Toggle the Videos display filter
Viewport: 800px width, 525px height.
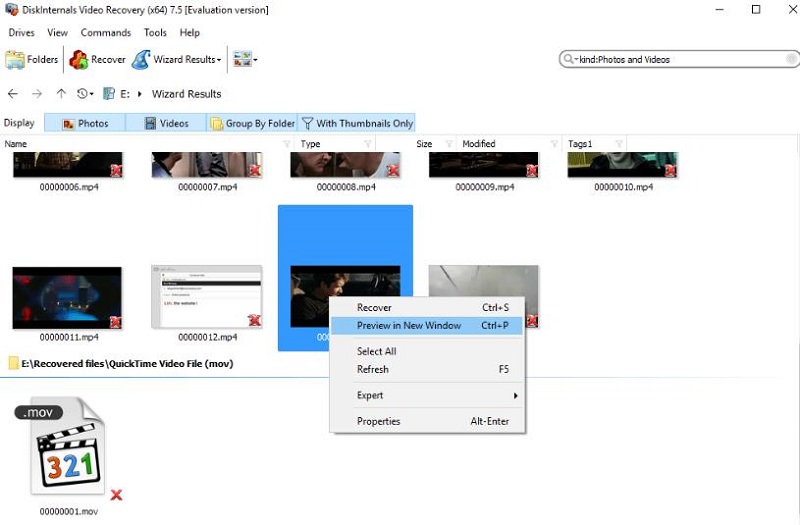(x=166, y=123)
